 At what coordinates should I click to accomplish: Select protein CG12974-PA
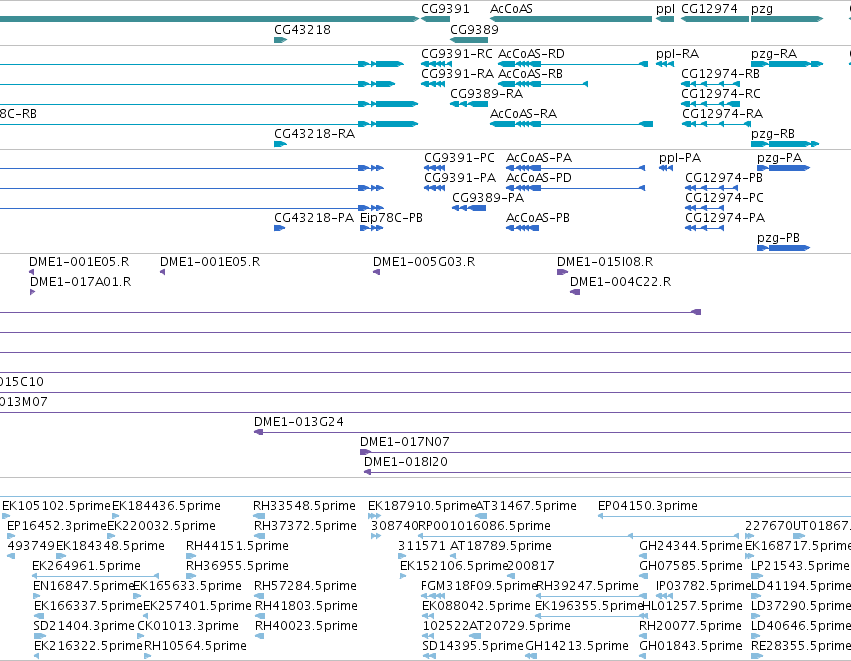point(704,228)
